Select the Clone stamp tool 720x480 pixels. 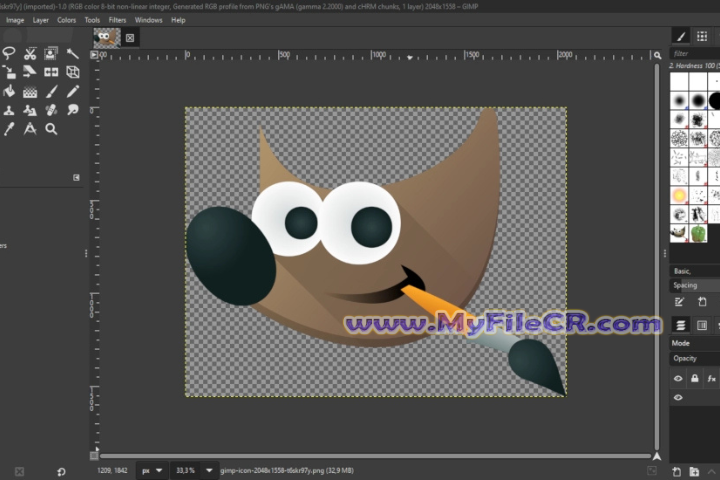point(9,110)
